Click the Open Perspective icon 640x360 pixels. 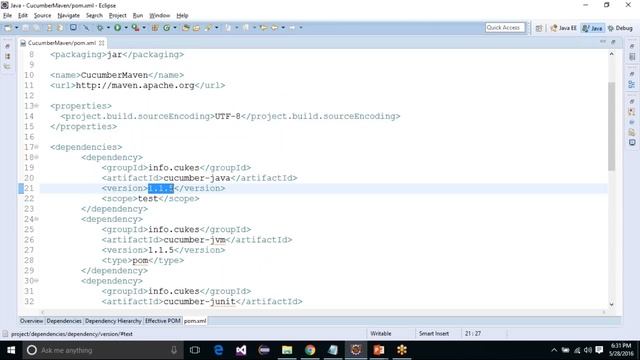coord(539,28)
